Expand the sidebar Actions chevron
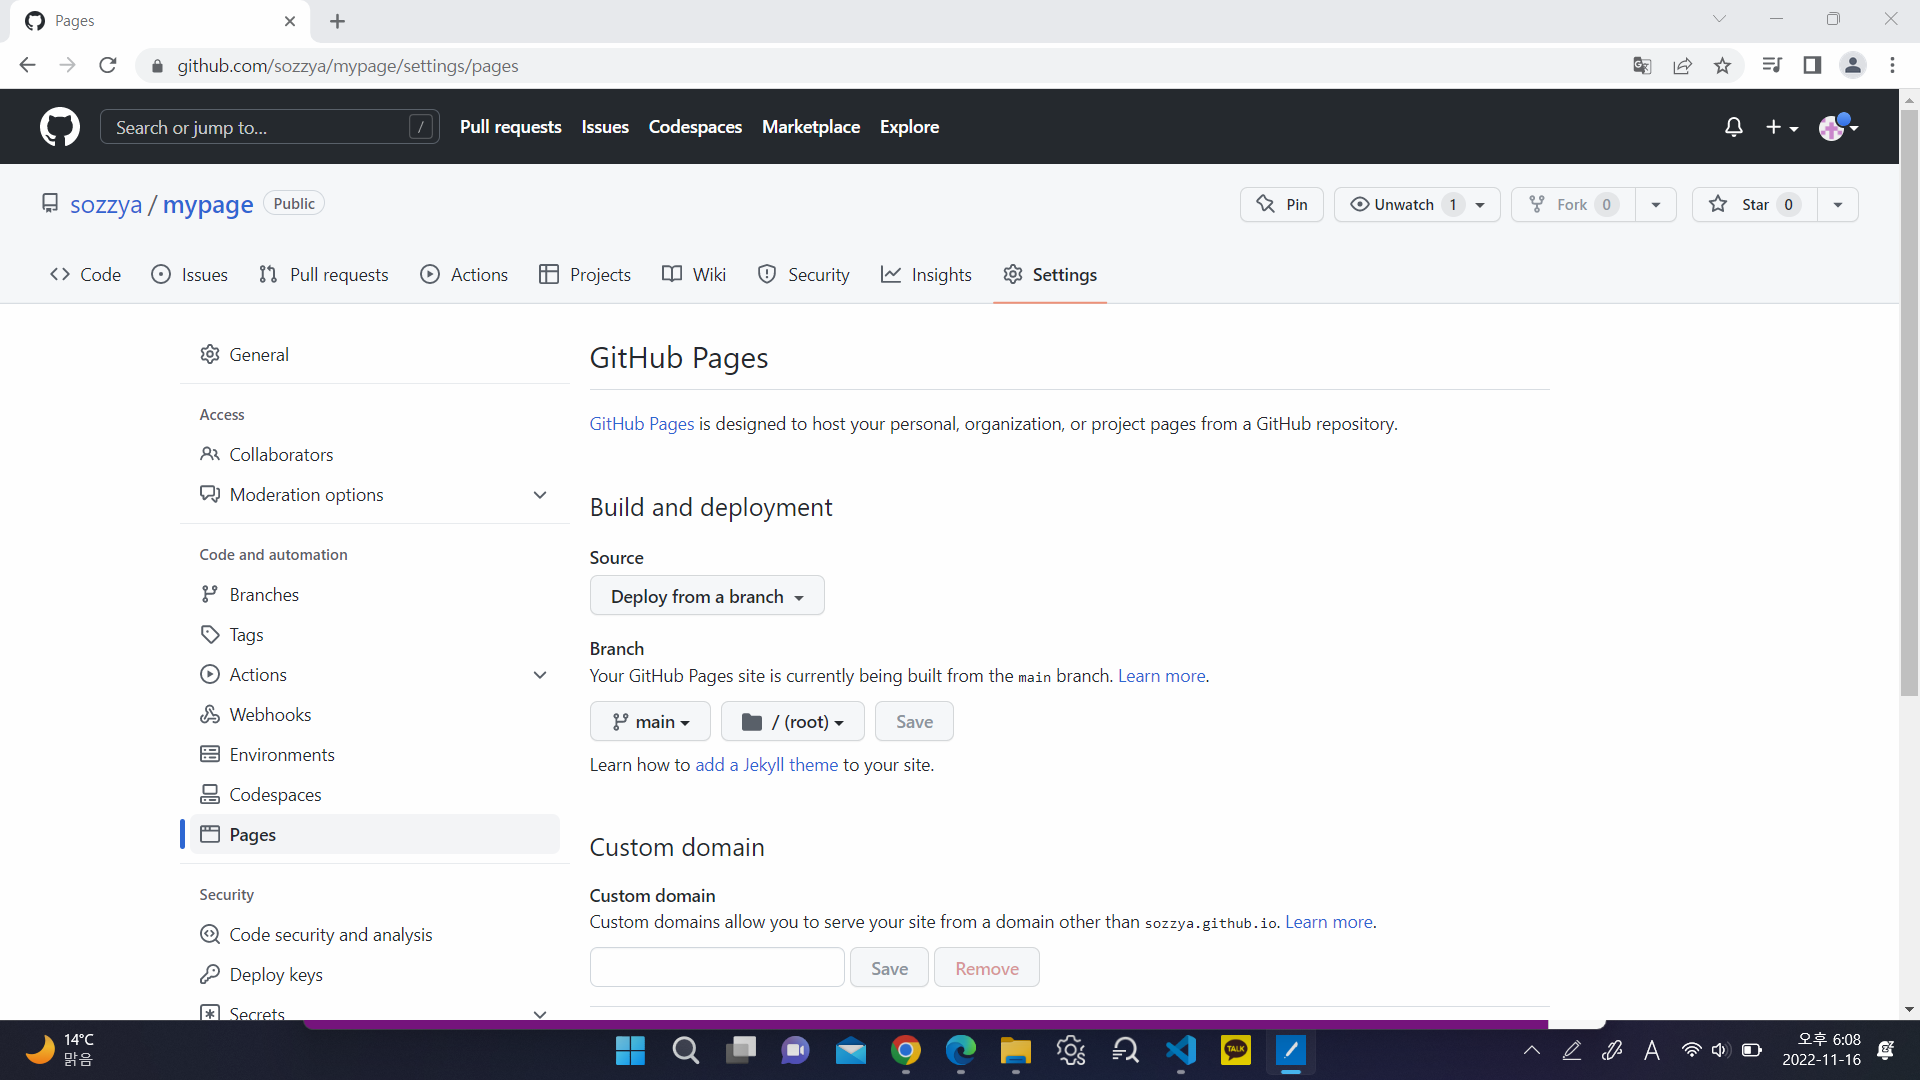This screenshot has height=1080, width=1920. point(540,675)
